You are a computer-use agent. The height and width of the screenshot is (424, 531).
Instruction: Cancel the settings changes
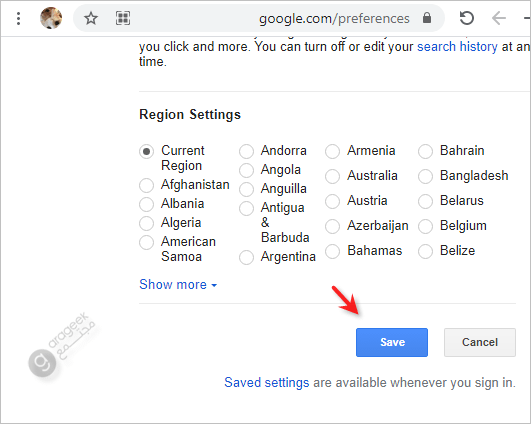(480, 342)
